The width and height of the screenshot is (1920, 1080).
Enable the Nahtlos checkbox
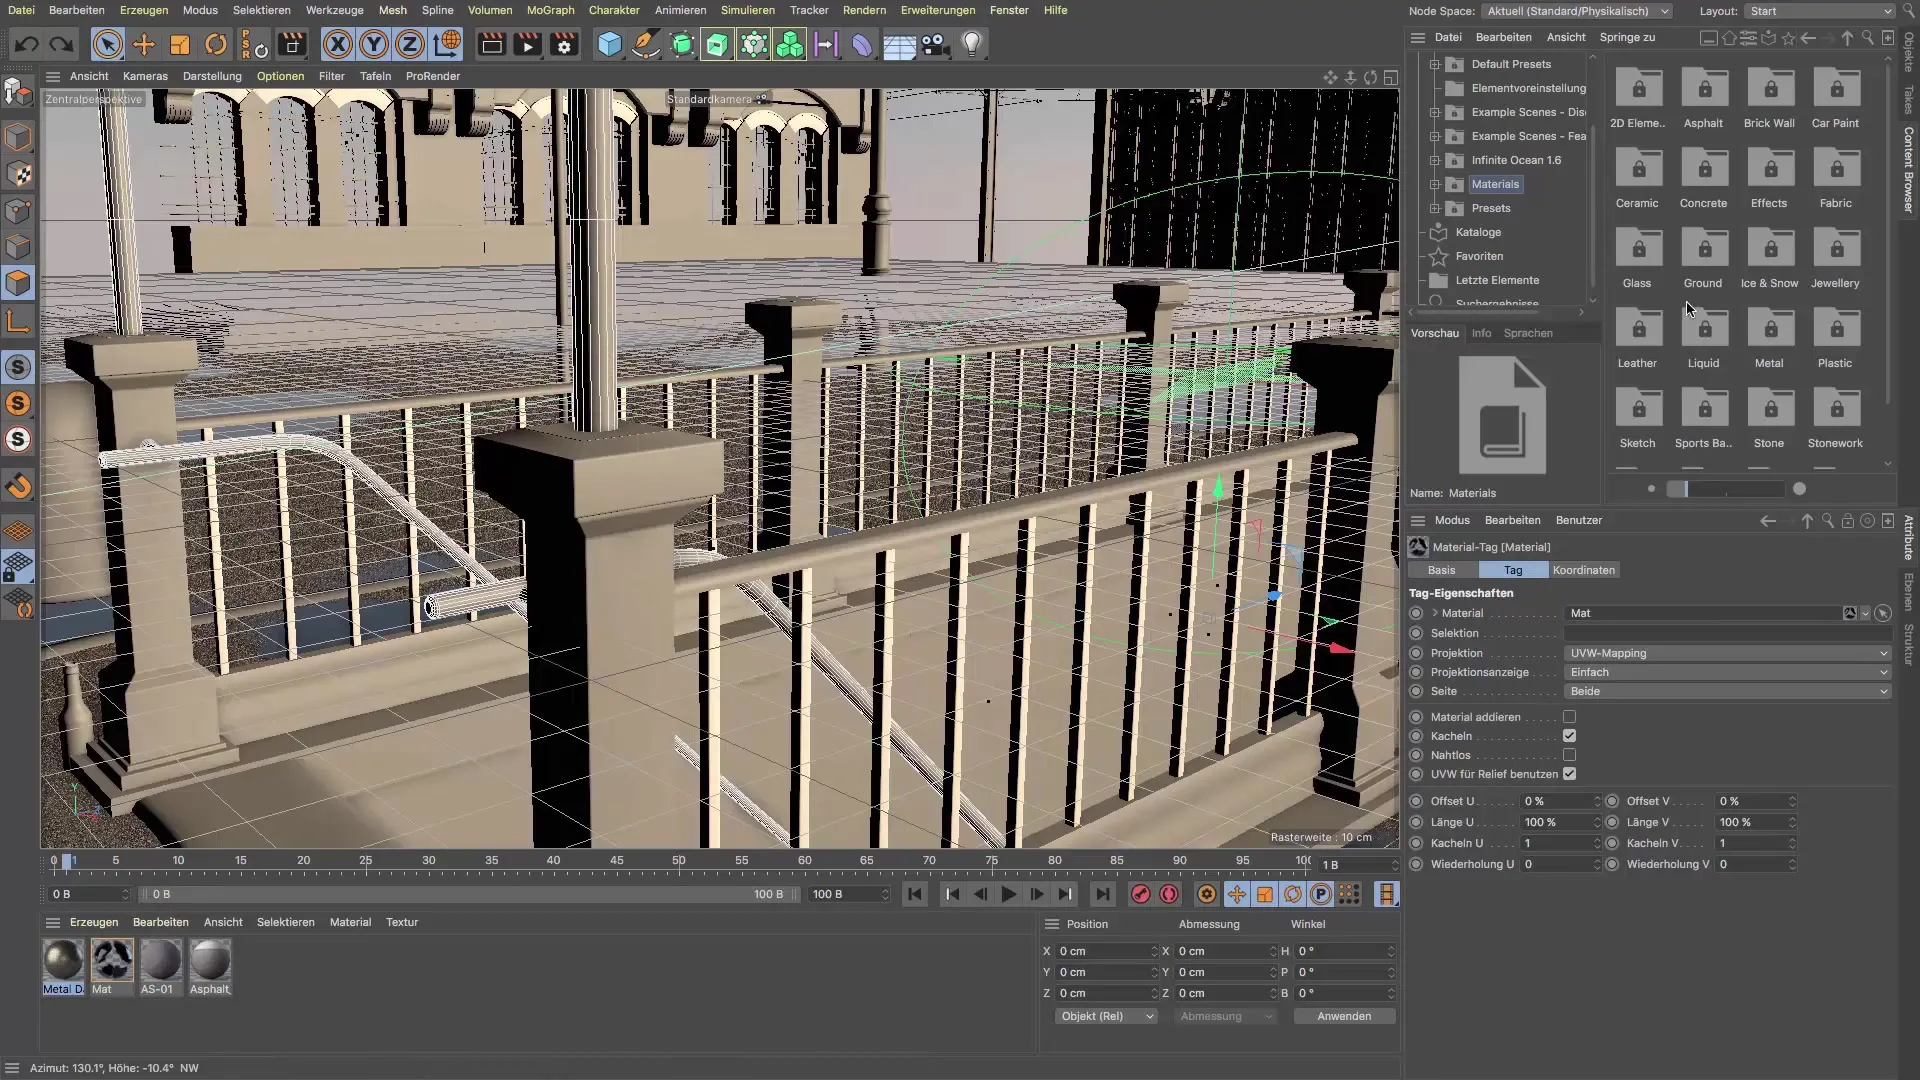[1569, 755]
